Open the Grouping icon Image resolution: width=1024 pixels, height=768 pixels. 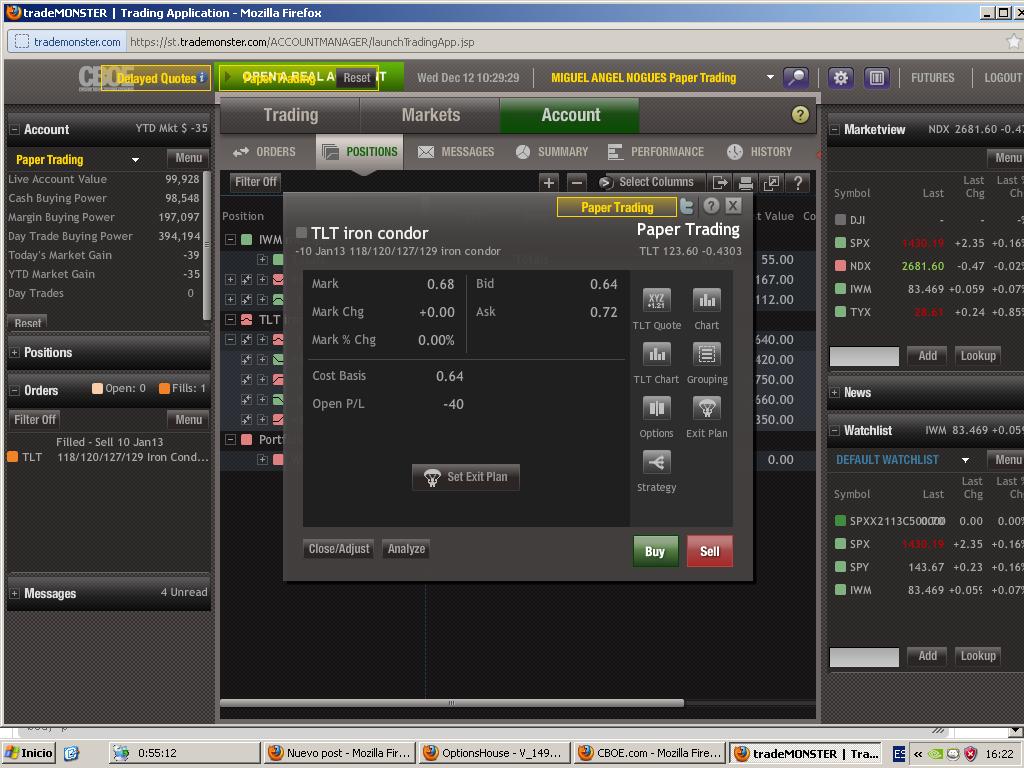(706, 355)
